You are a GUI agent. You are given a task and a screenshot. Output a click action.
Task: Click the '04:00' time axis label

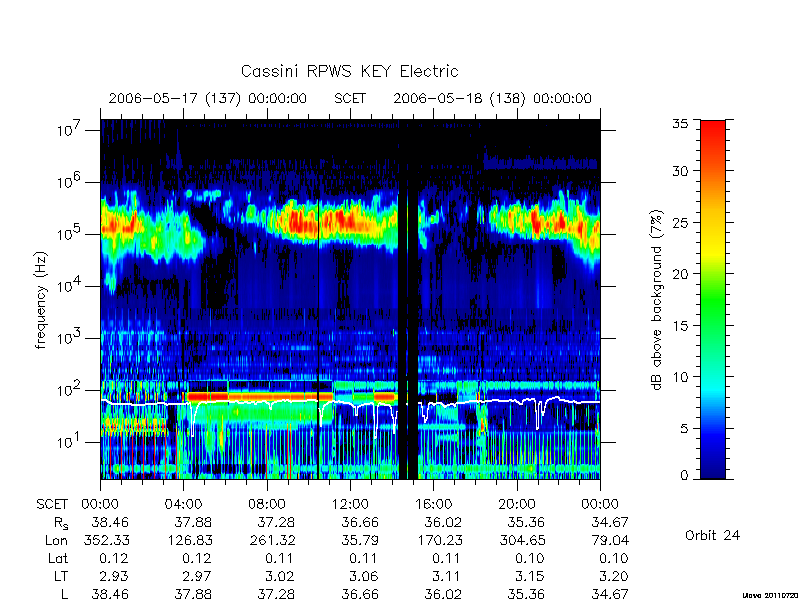pyautogui.click(x=183, y=504)
